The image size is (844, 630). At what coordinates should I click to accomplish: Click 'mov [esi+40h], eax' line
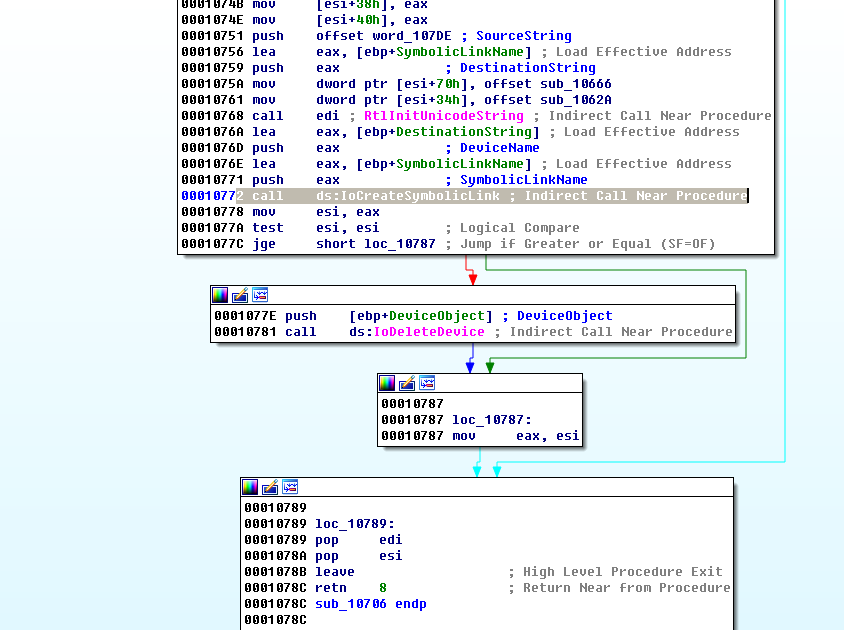[340, 20]
